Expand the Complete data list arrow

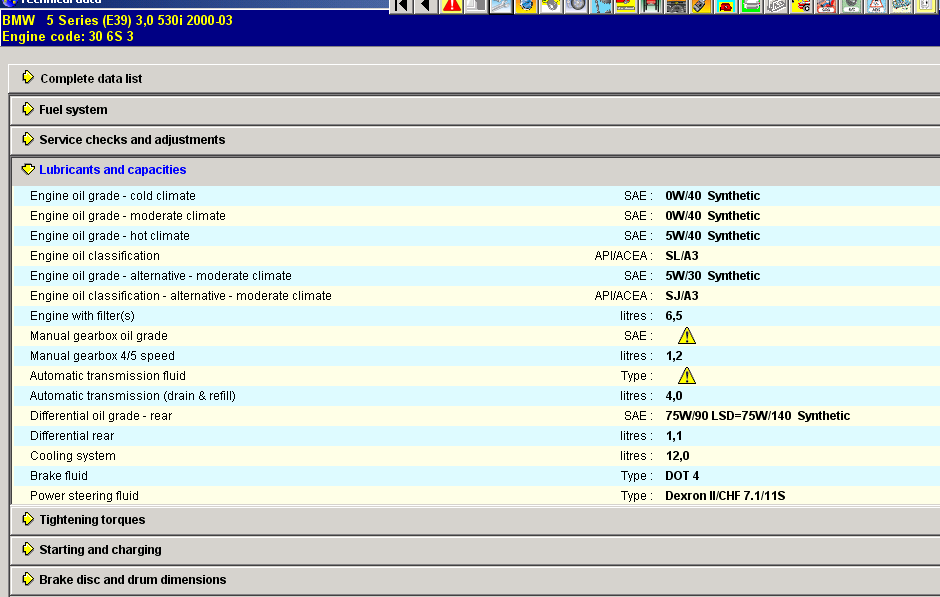28,77
